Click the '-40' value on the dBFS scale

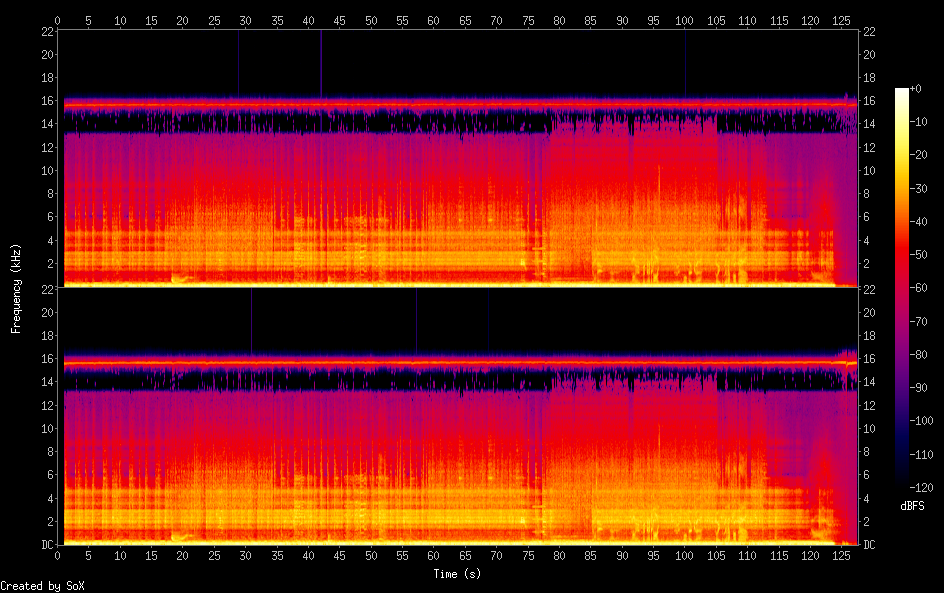919,222
